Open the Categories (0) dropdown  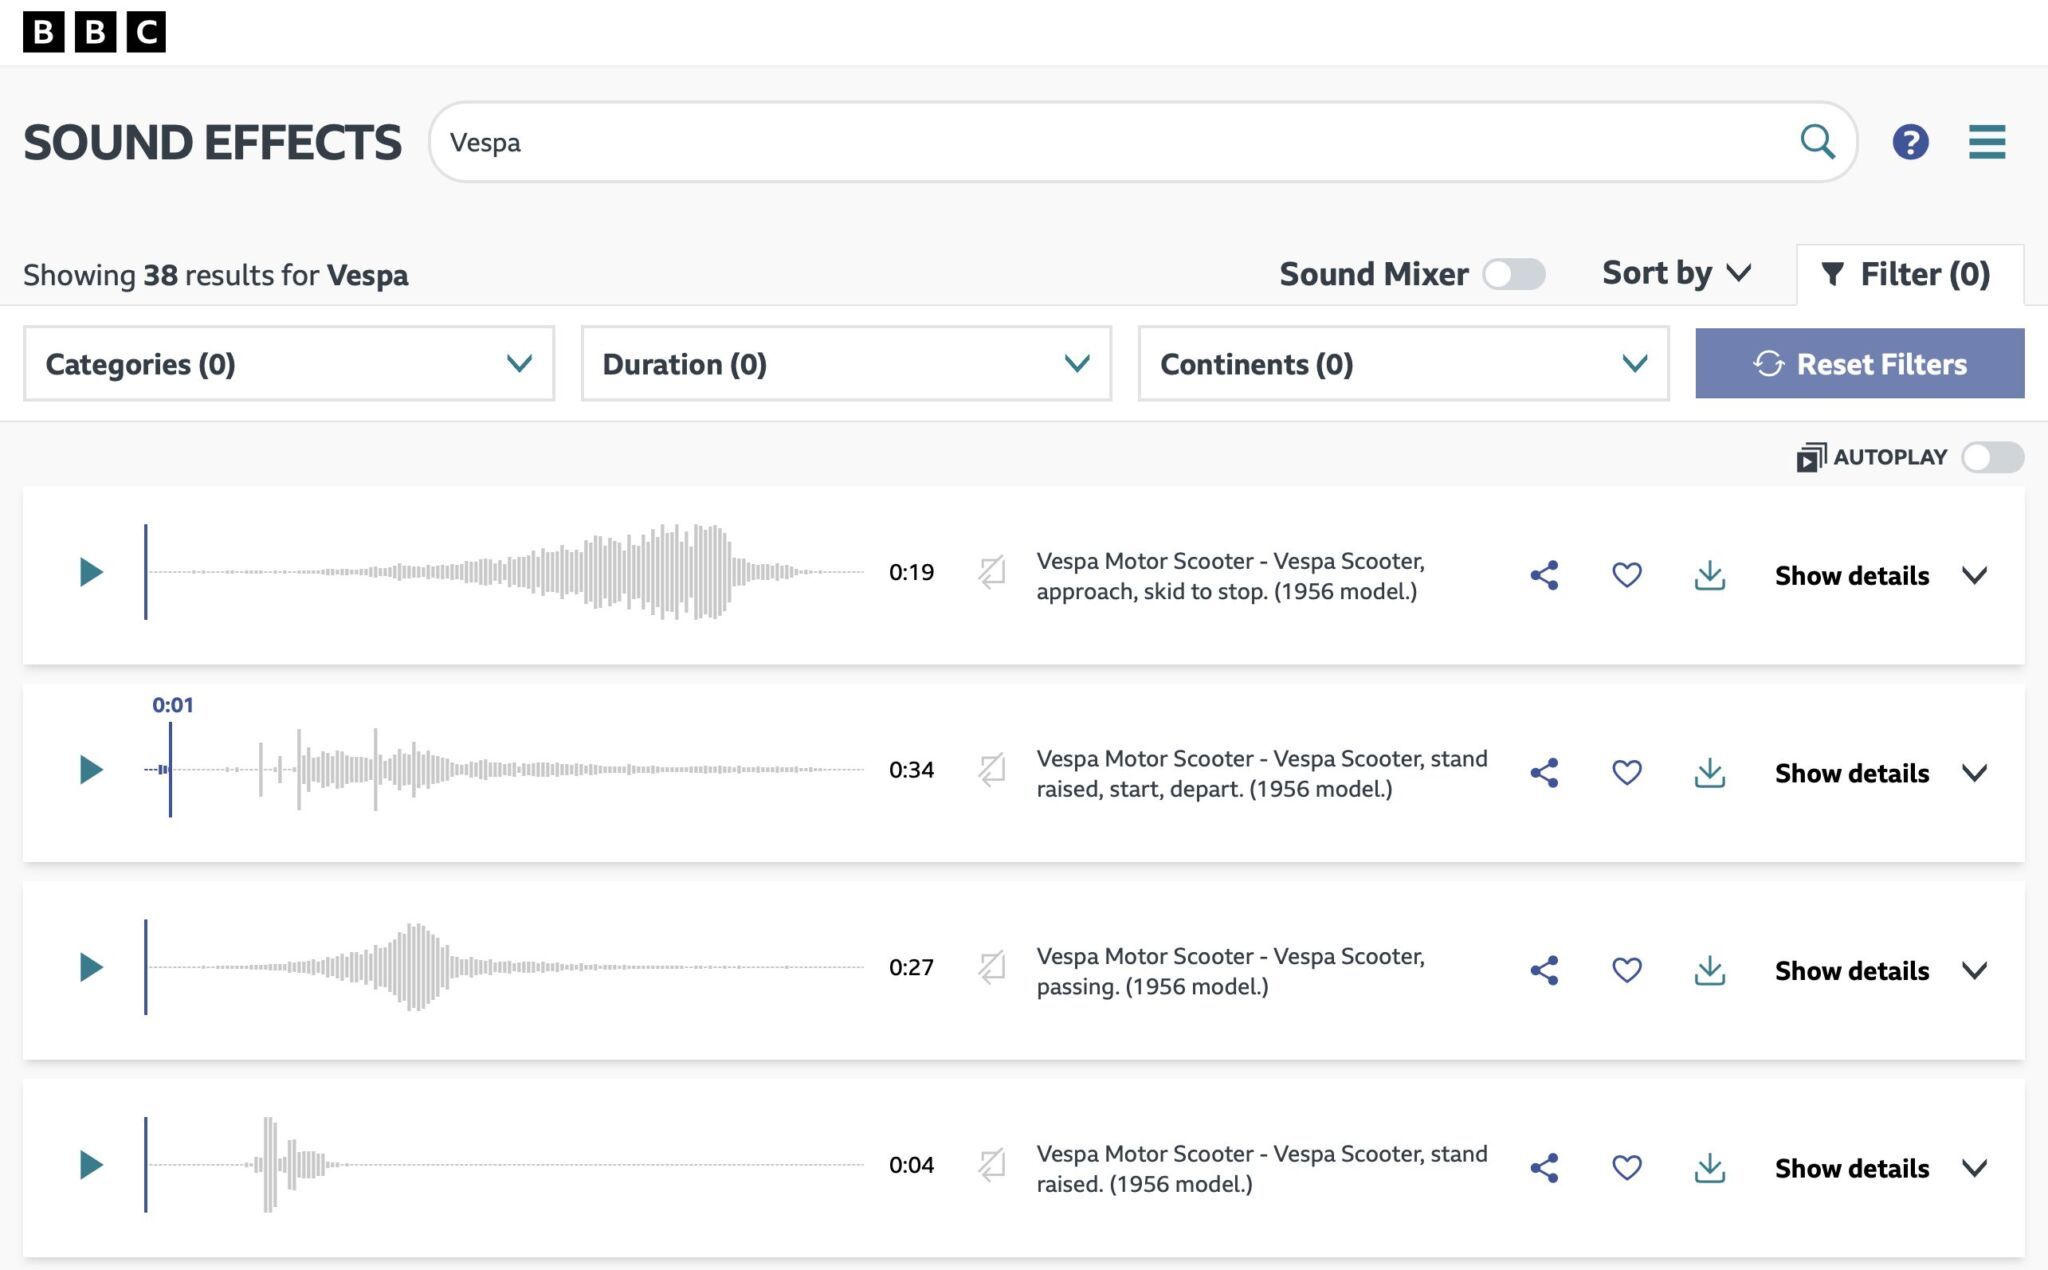(x=289, y=364)
